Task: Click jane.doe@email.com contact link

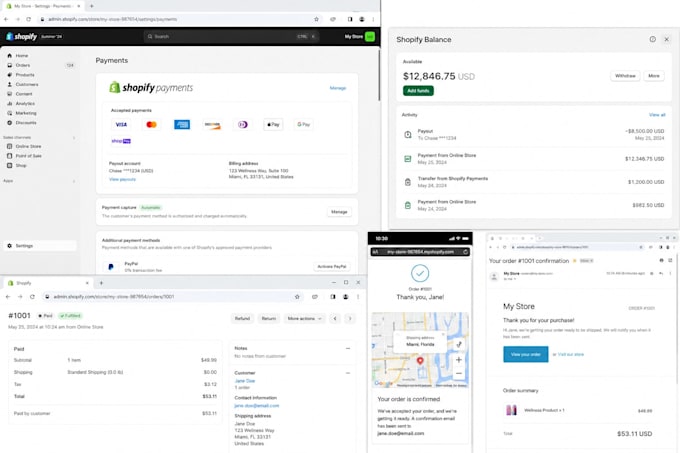Action: pyautogui.click(x=257, y=406)
